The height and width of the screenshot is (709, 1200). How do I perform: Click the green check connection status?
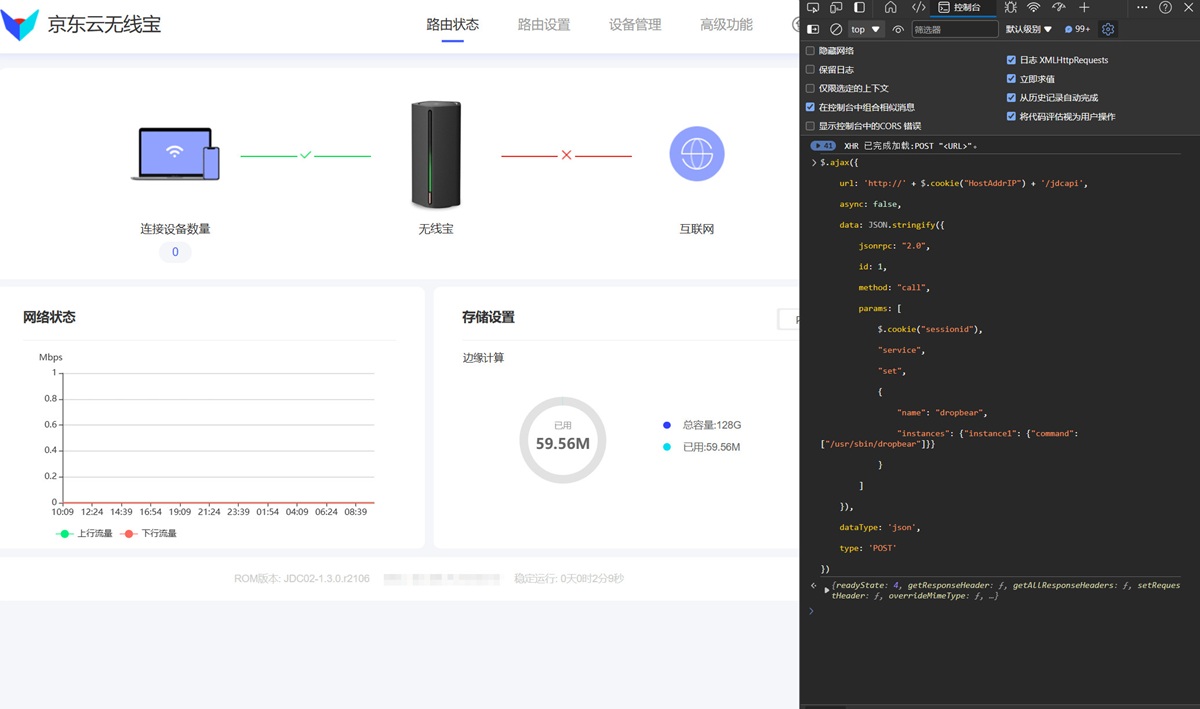pos(306,155)
